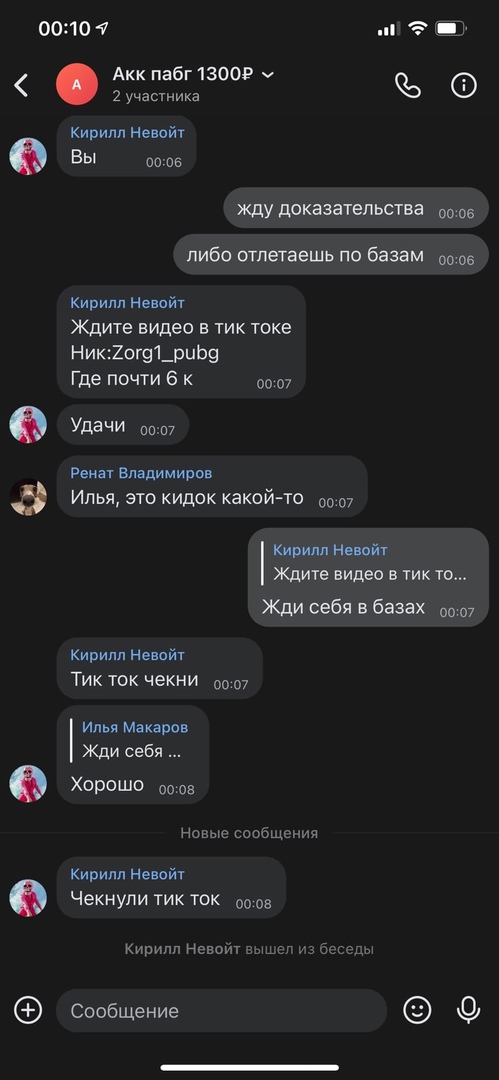Open the 2 участника members label
Image resolution: width=499 pixels, height=1080 pixels.
[156, 96]
